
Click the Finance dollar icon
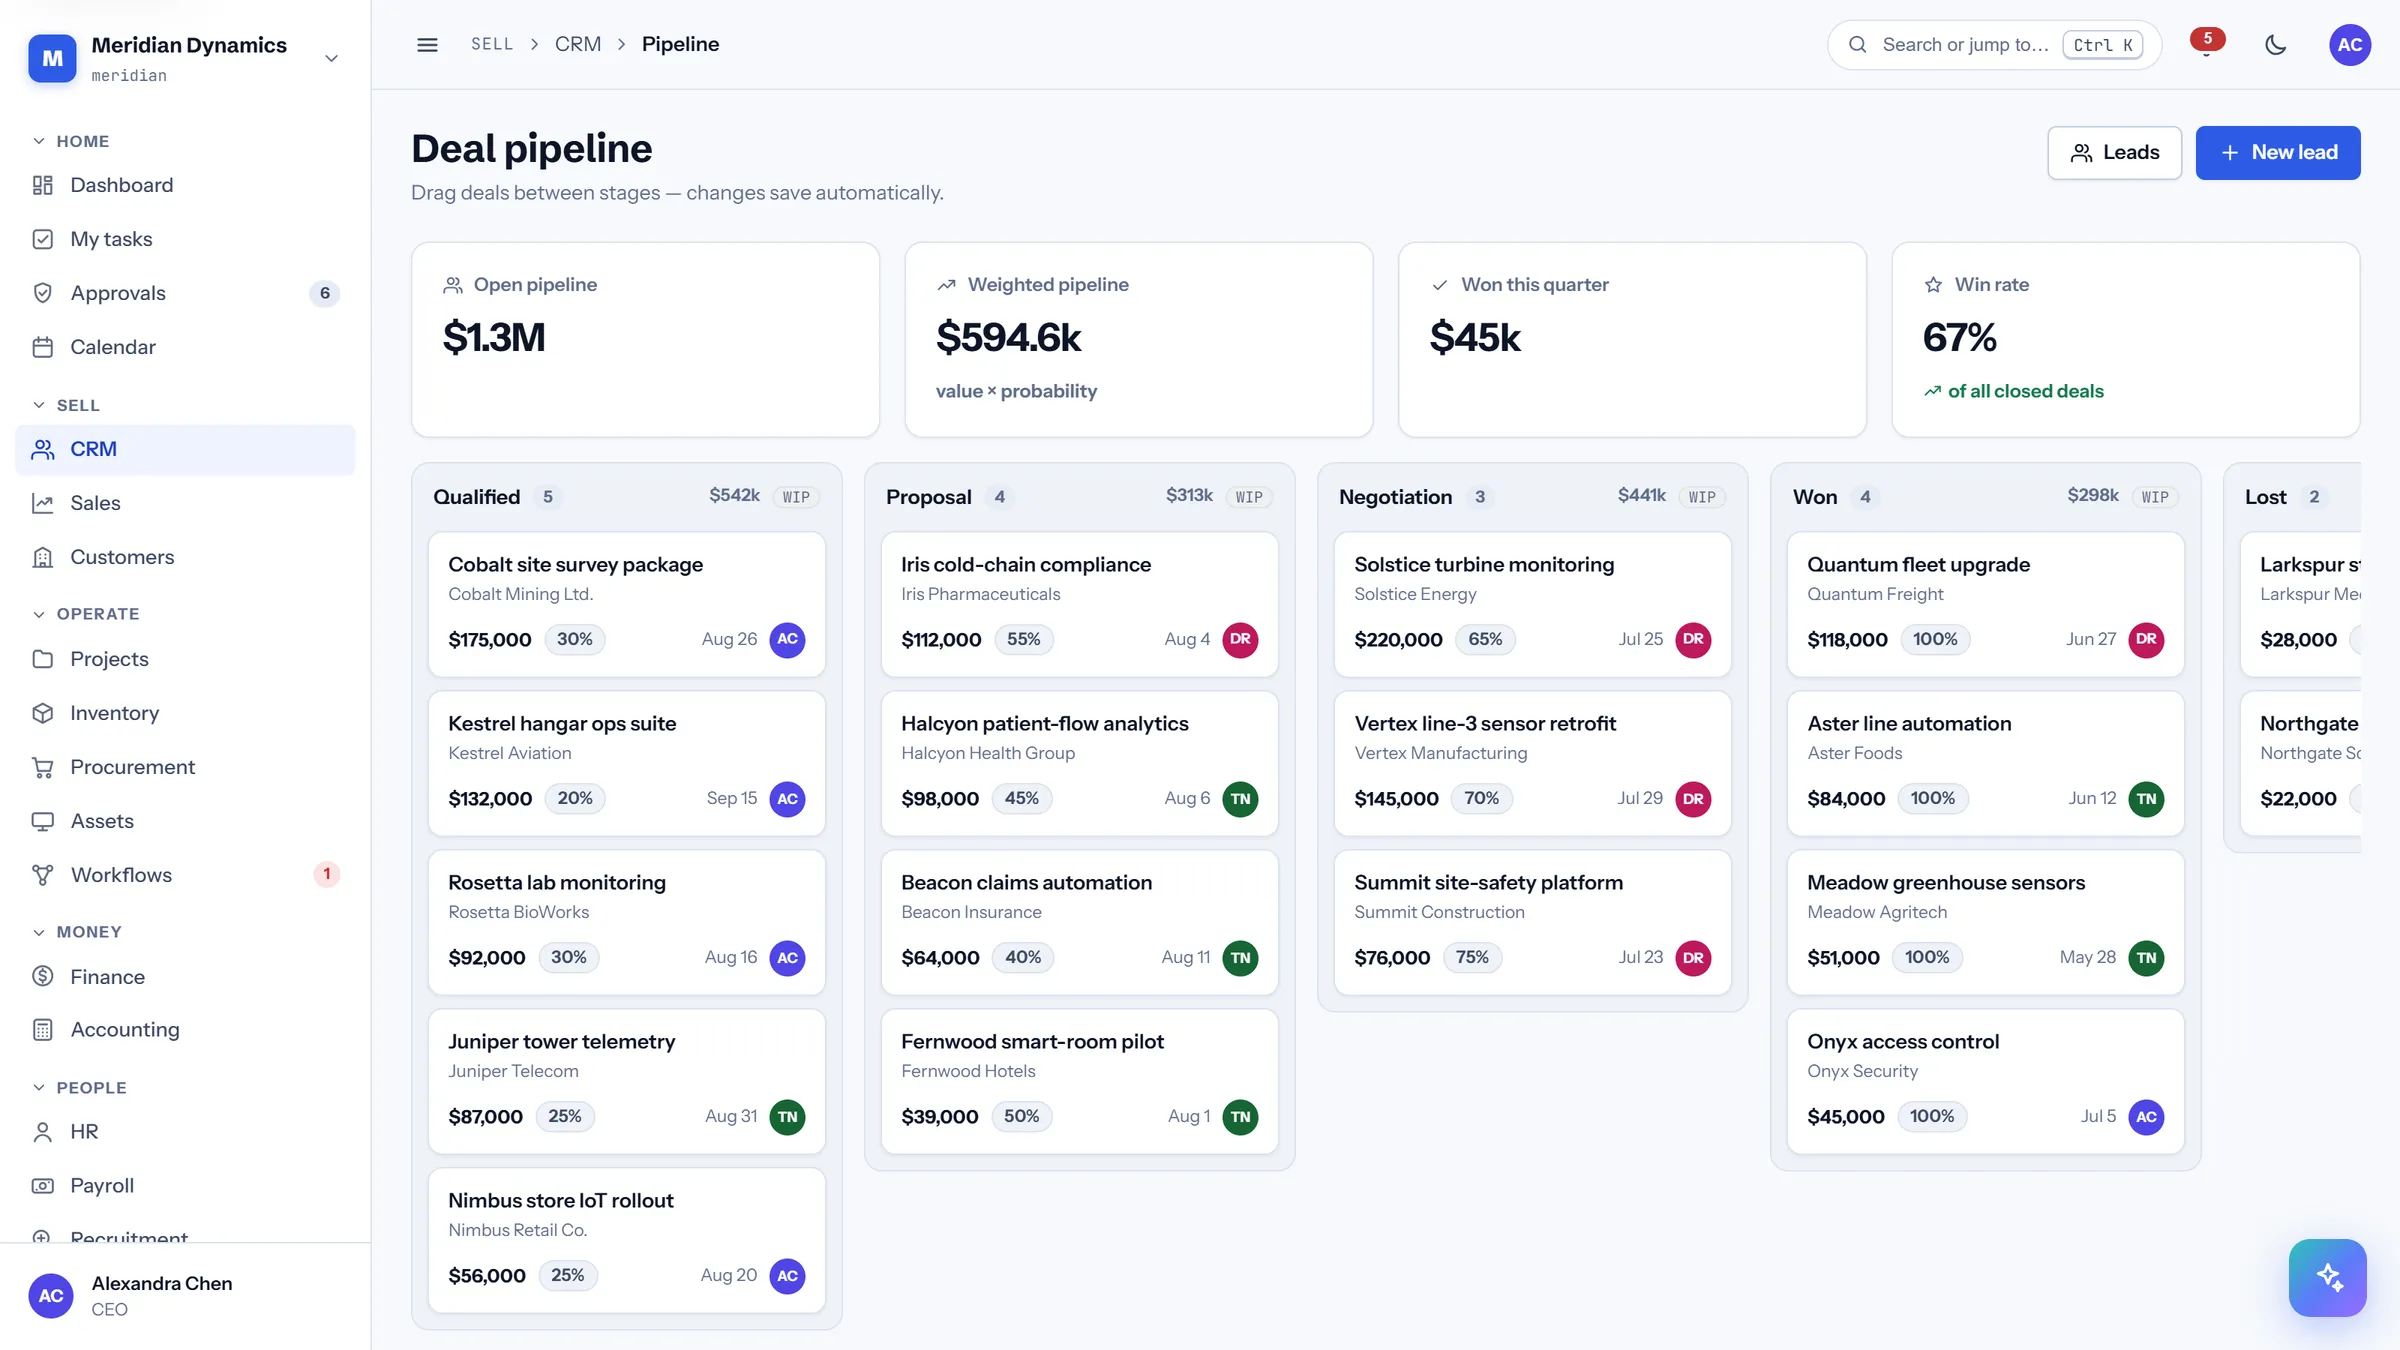pyautogui.click(x=42, y=976)
